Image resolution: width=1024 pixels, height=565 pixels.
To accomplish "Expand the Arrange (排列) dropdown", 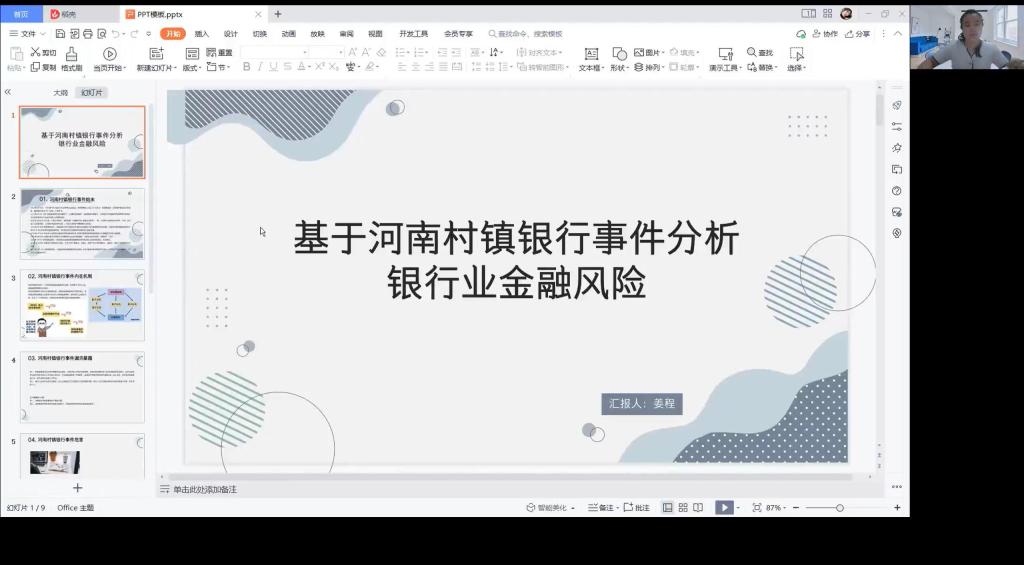I will click(x=651, y=68).
